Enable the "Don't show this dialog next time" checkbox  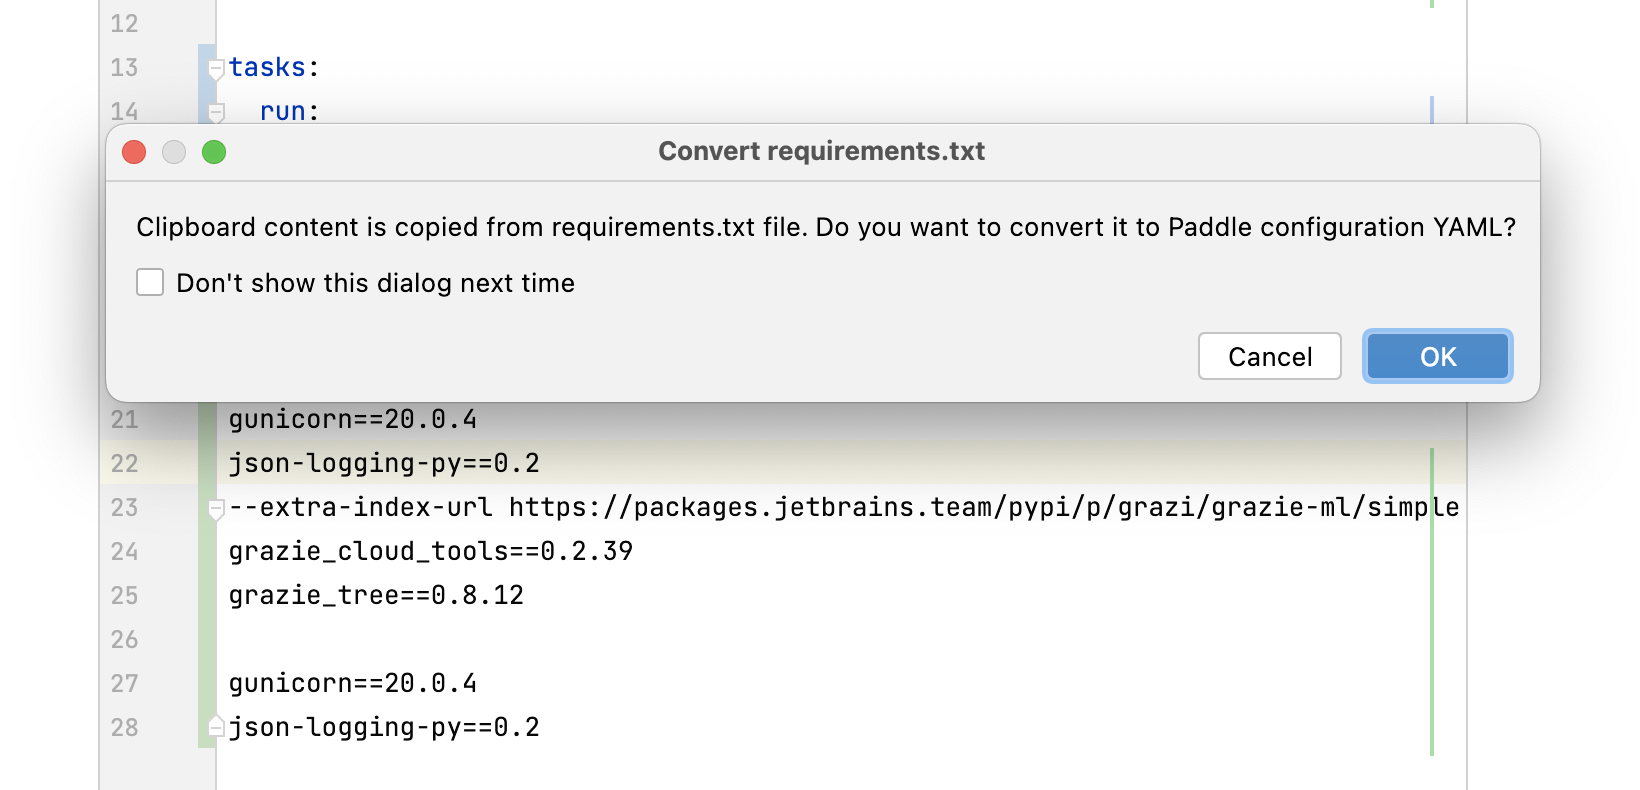coord(150,283)
